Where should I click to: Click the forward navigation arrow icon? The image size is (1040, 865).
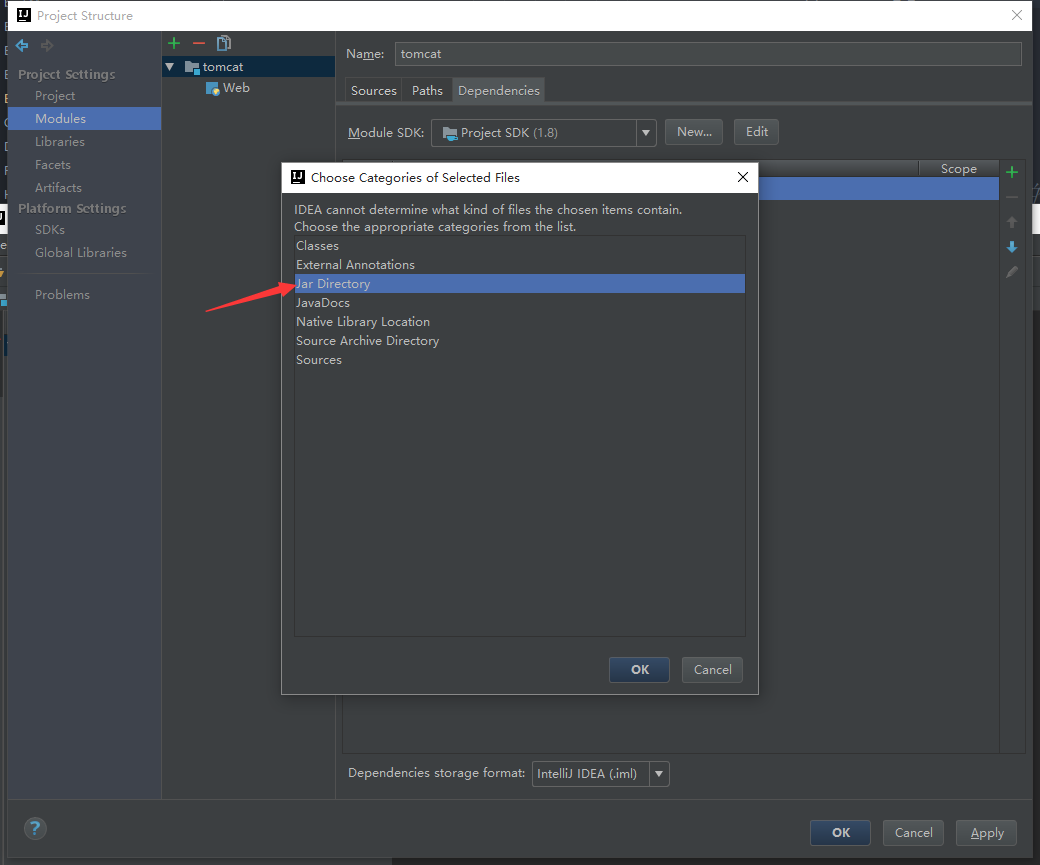(46, 45)
